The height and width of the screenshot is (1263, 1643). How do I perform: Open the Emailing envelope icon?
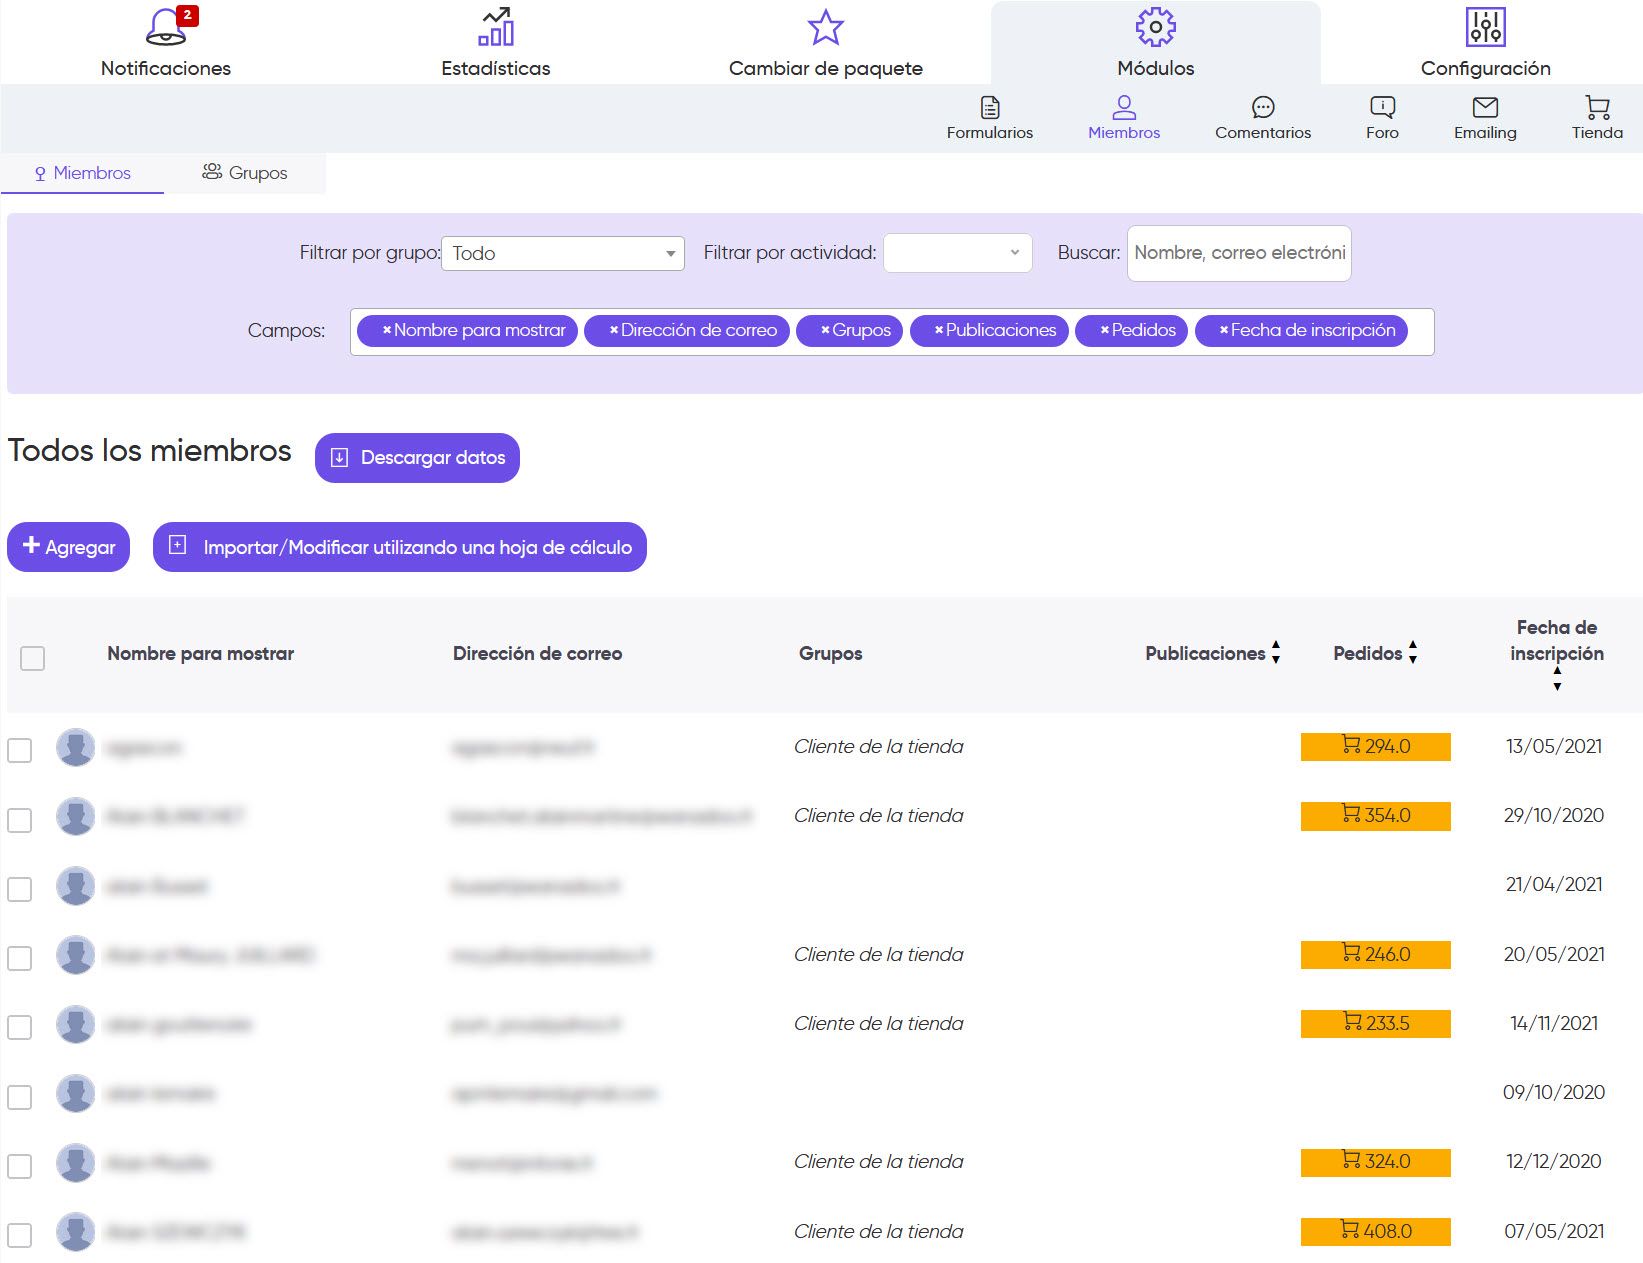tap(1486, 107)
